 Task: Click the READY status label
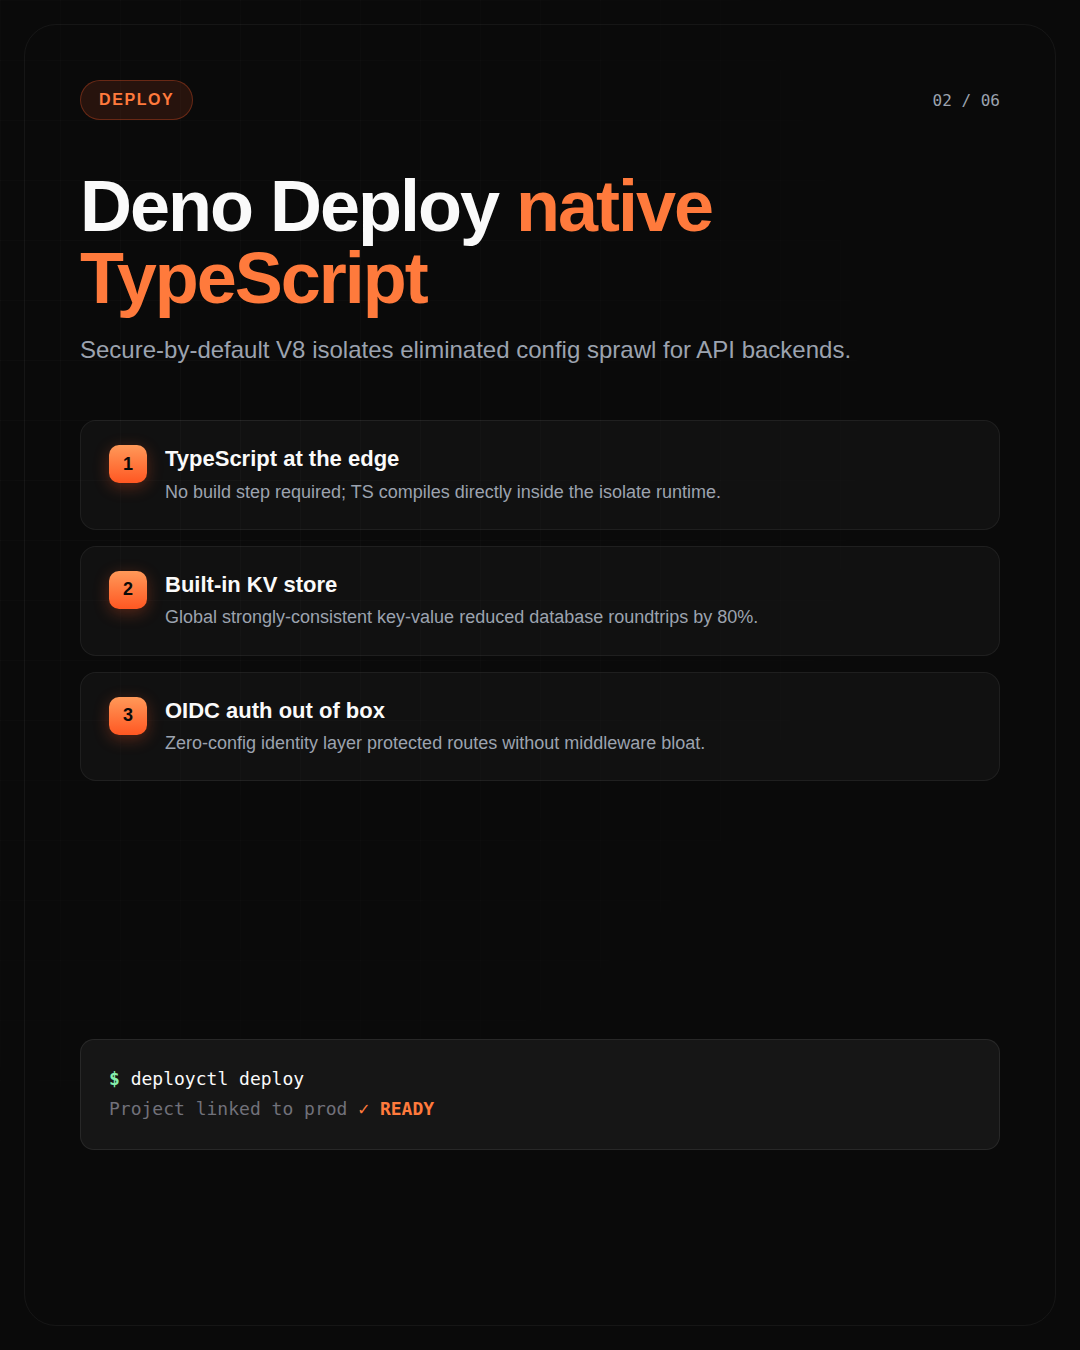(407, 1109)
